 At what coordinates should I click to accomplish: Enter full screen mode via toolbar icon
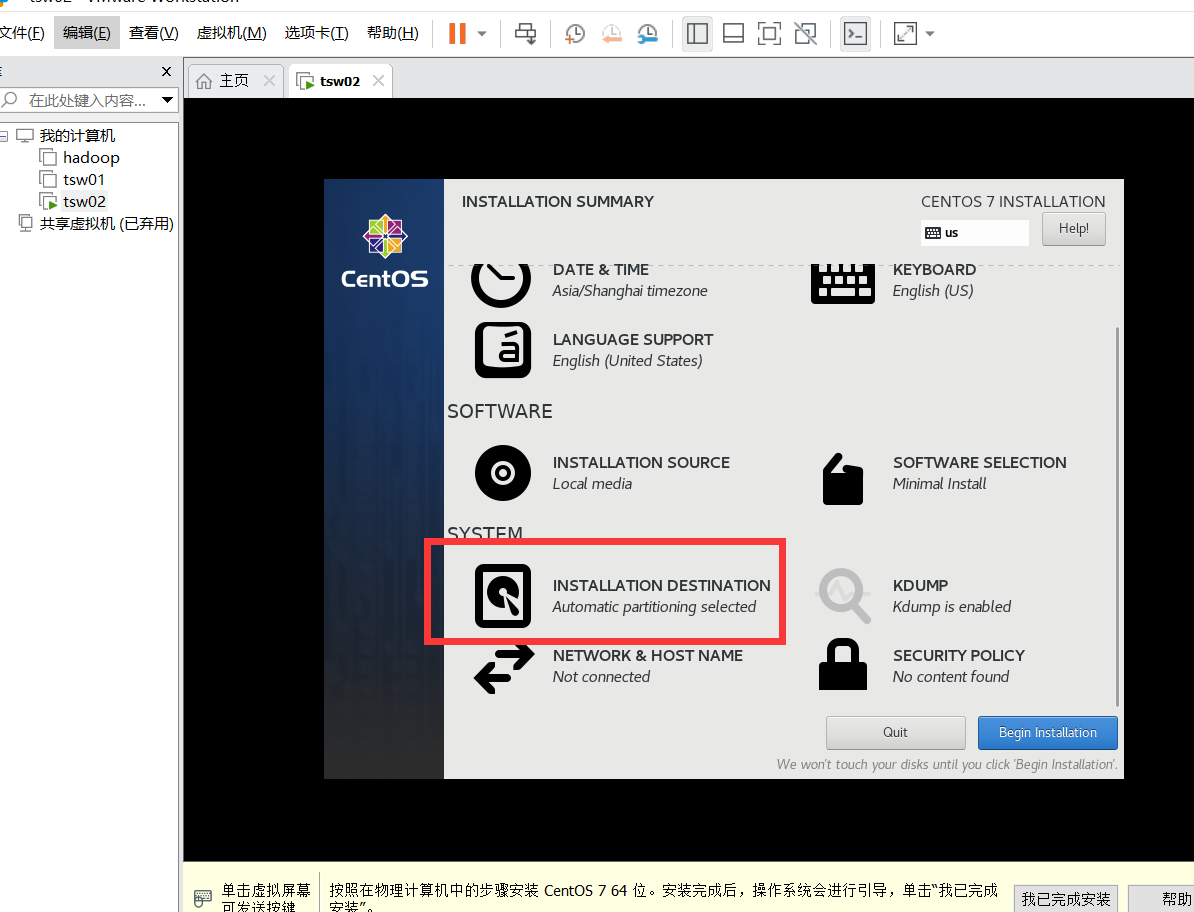pos(769,33)
